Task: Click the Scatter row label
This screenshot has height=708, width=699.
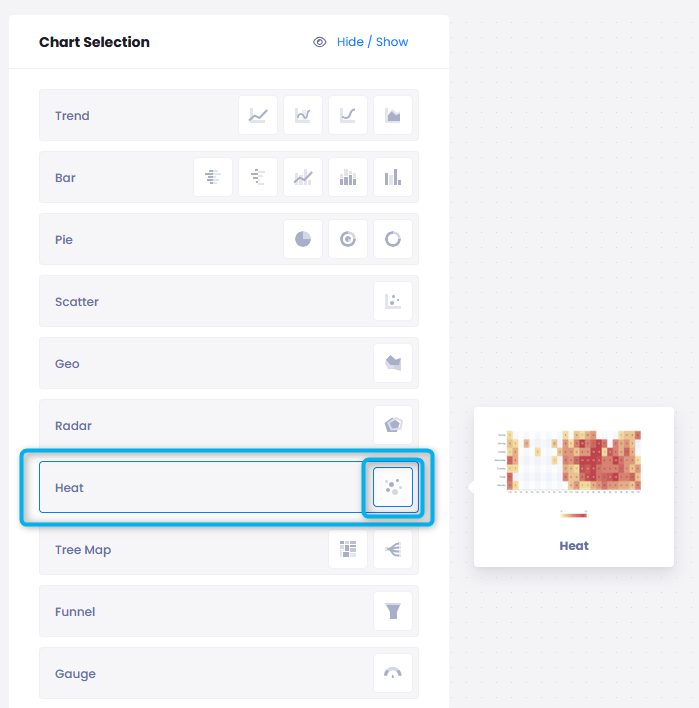Action: tap(77, 302)
